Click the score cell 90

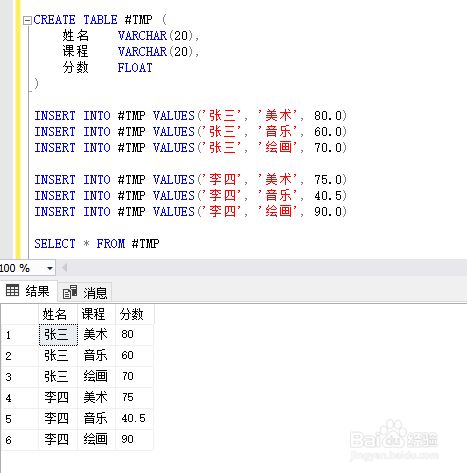[135, 440]
